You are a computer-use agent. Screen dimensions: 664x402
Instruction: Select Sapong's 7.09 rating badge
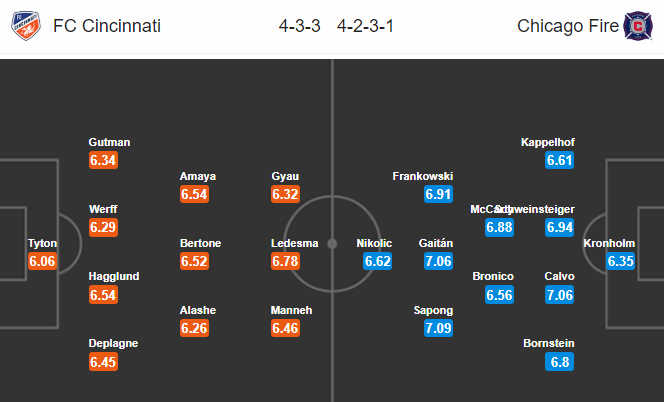click(x=438, y=329)
